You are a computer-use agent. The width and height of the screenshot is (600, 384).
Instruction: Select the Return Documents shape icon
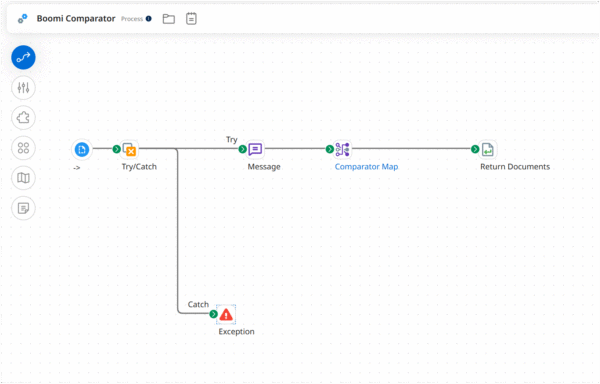488,149
